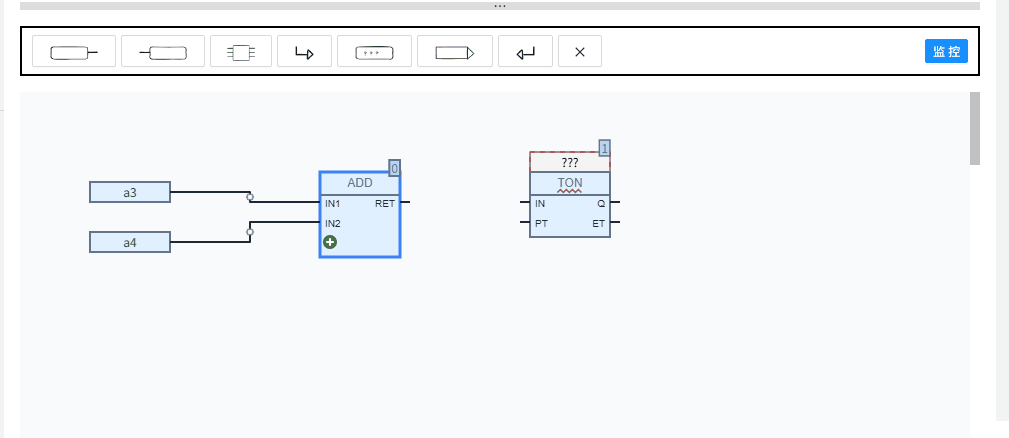Image resolution: width=1009 pixels, height=438 pixels.
Task: Select the ADD block title
Action: click(x=360, y=183)
